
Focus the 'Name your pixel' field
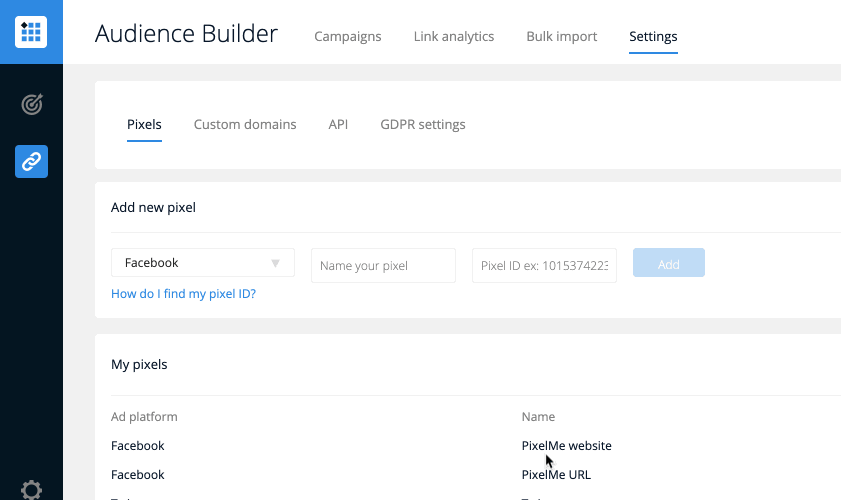point(383,266)
